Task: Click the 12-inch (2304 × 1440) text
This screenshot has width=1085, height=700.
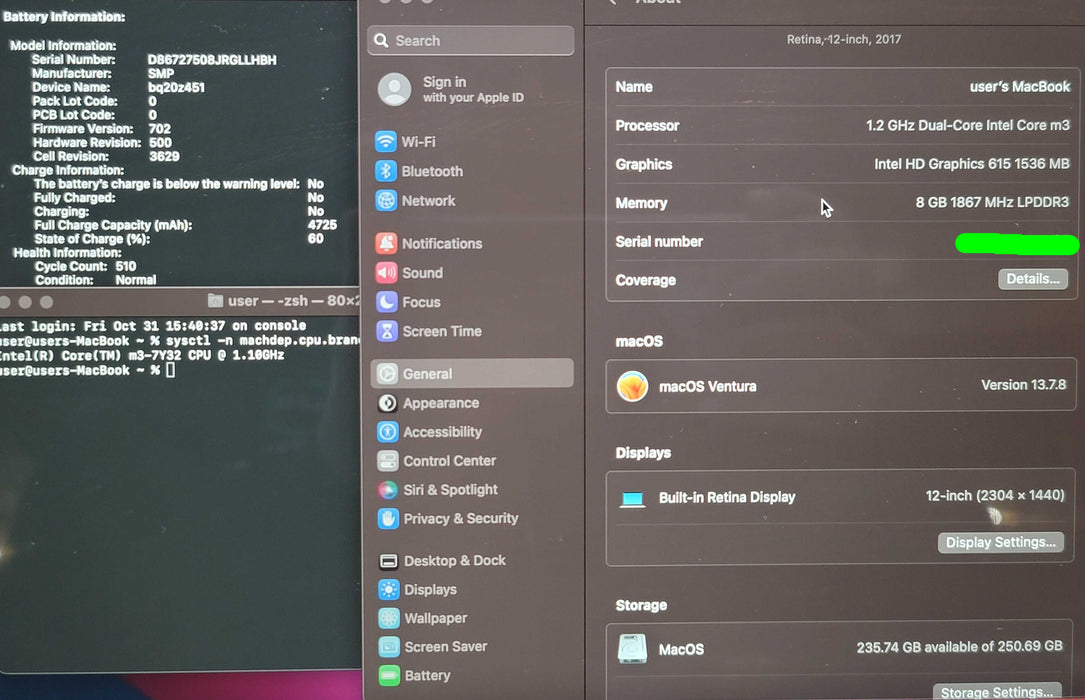Action: pos(995,495)
